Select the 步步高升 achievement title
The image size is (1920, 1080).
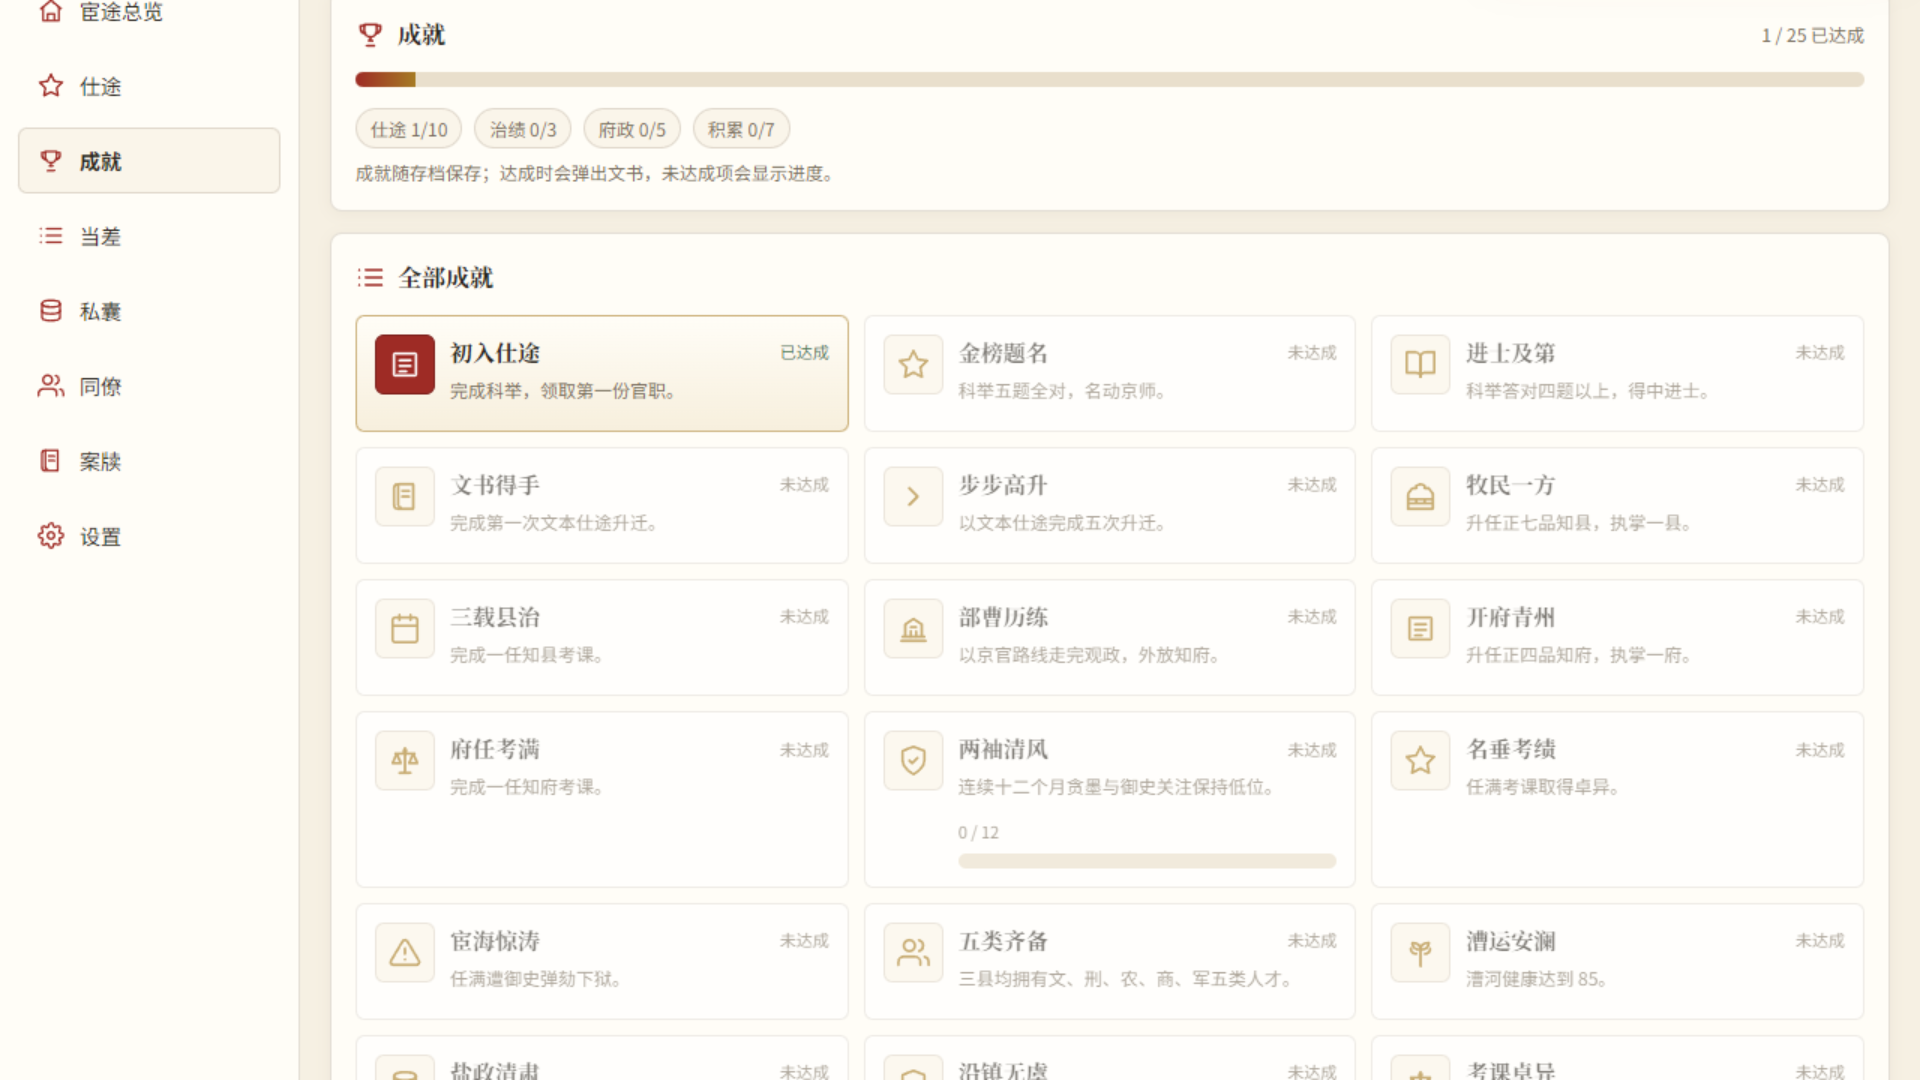point(1003,485)
